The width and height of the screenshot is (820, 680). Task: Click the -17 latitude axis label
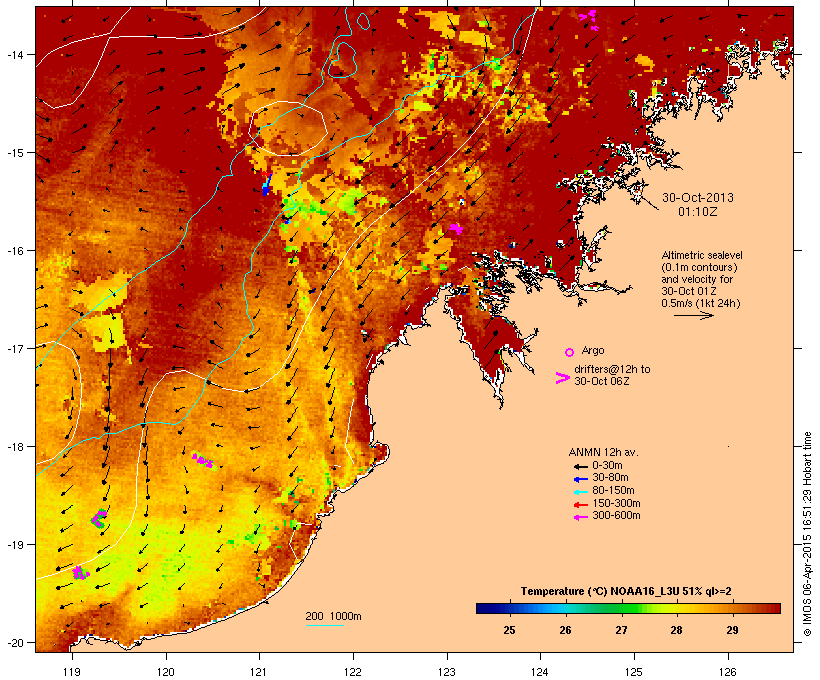click(x=14, y=348)
